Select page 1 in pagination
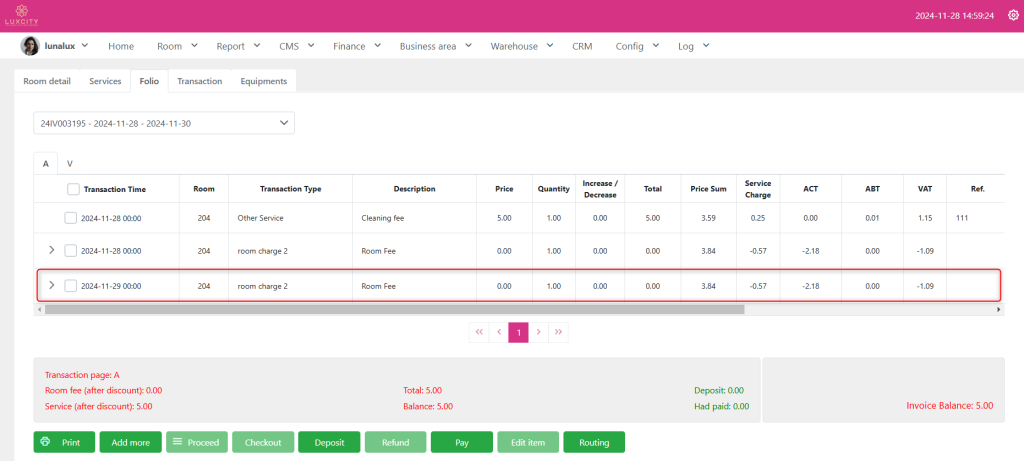This screenshot has width=1024, height=461. 518,332
